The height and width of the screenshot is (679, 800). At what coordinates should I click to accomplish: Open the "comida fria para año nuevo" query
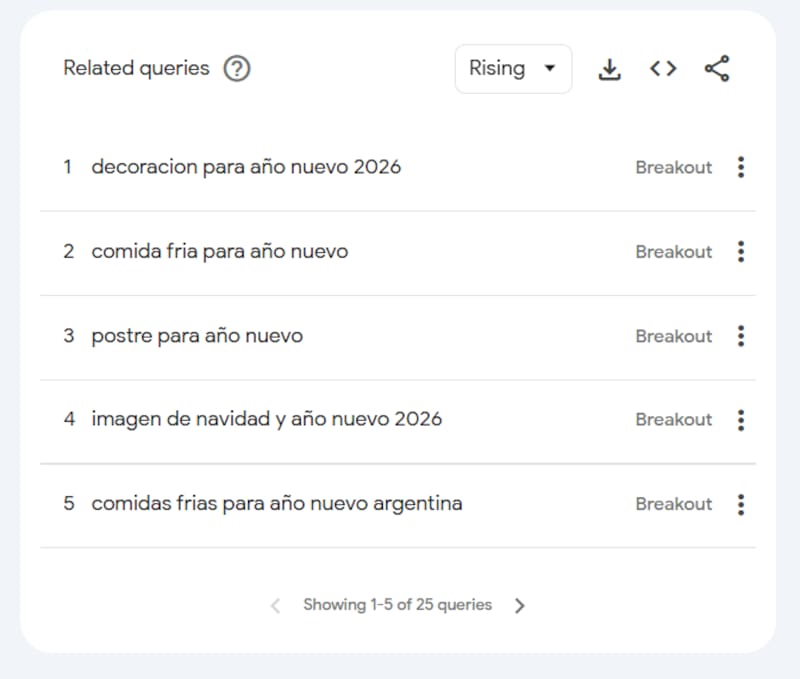point(220,252)
